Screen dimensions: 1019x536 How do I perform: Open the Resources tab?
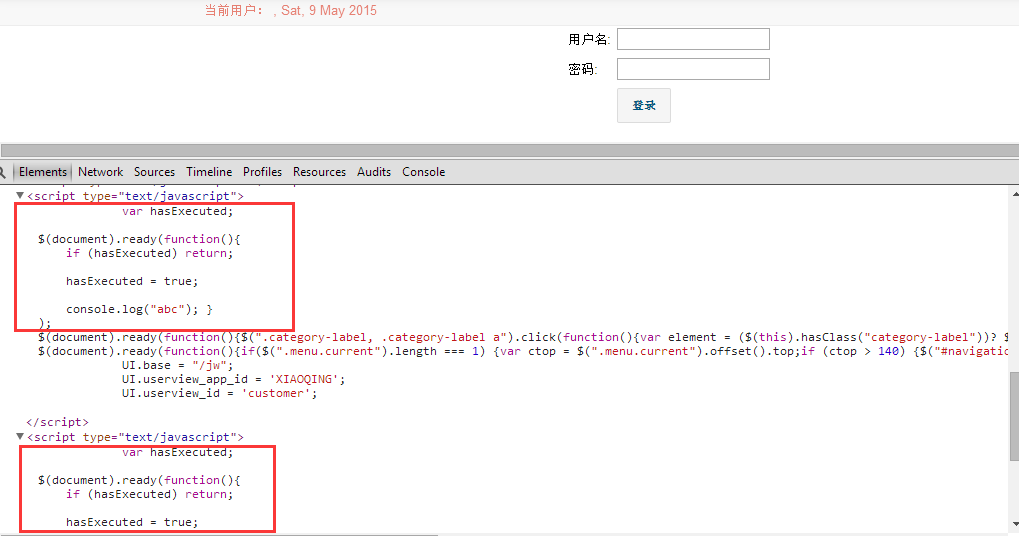[319, 172]
